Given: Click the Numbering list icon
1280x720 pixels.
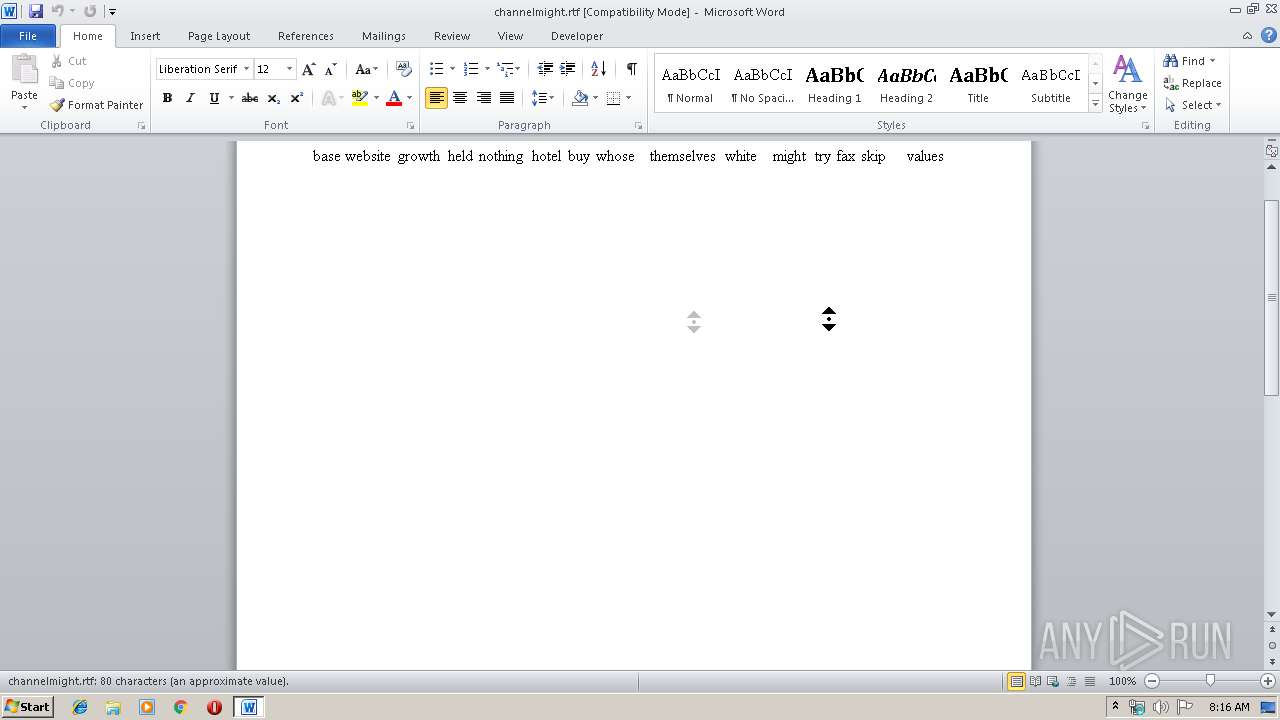Looking at the screenshot, I should [x=471, y=69].
